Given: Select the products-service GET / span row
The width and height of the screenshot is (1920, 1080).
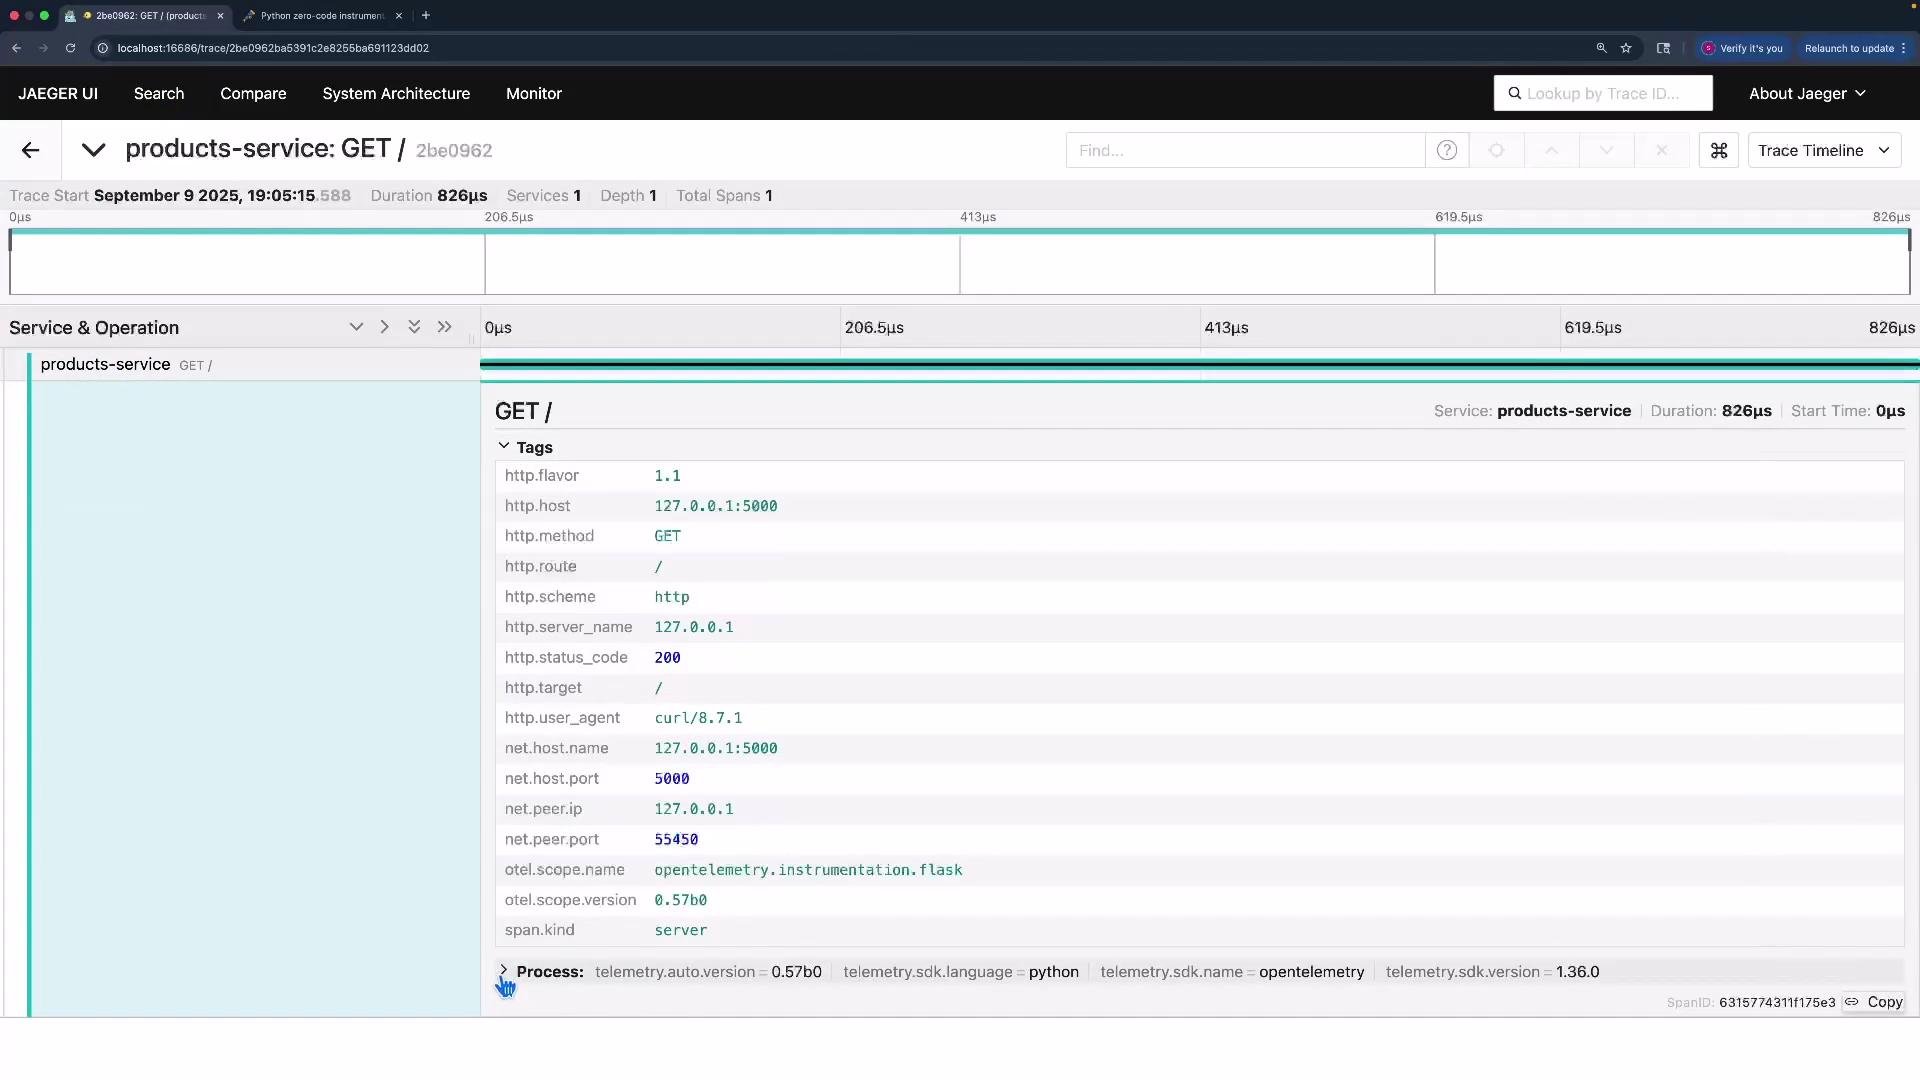Looking at the screenshot, I should tap(240, 365).
